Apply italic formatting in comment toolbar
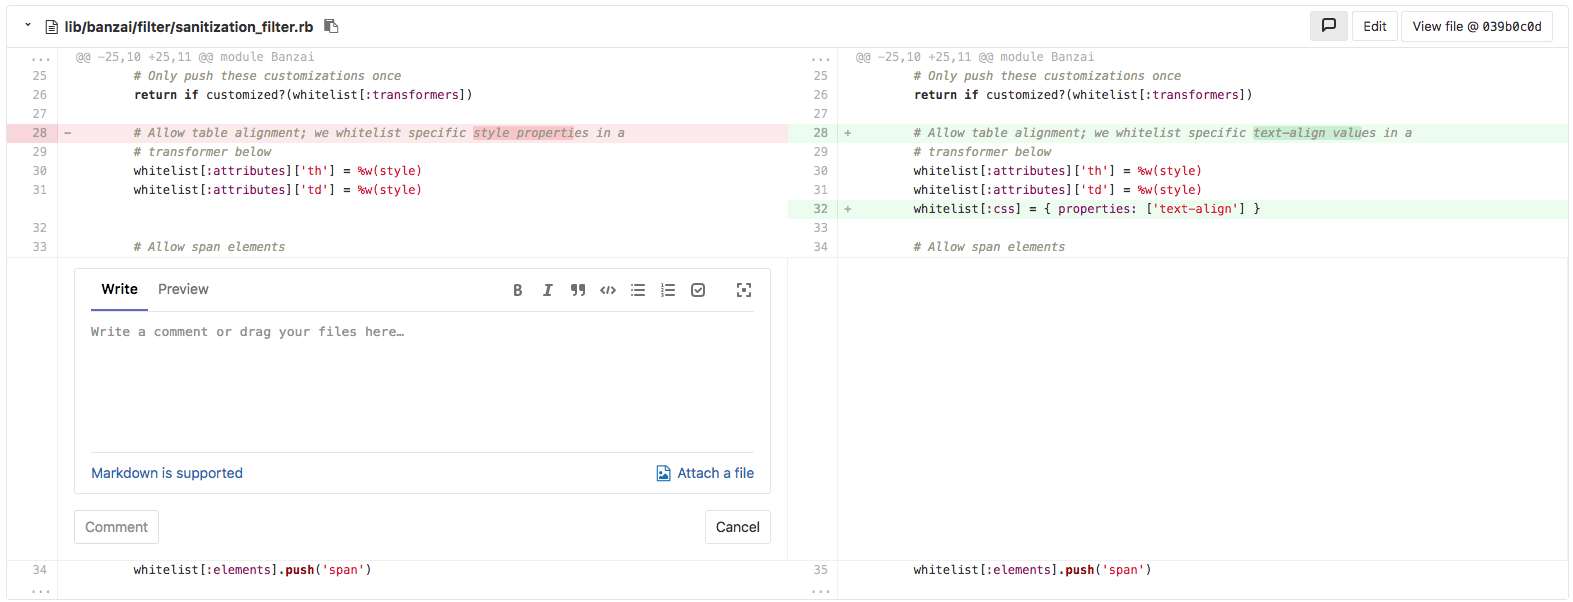This screenshot has width=1573, height=602. (x=547, y=290)
